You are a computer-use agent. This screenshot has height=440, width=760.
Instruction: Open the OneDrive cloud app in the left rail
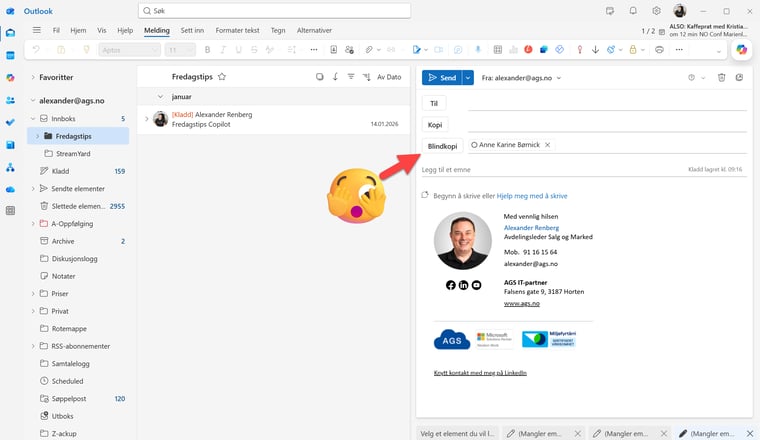coord(10,189)
